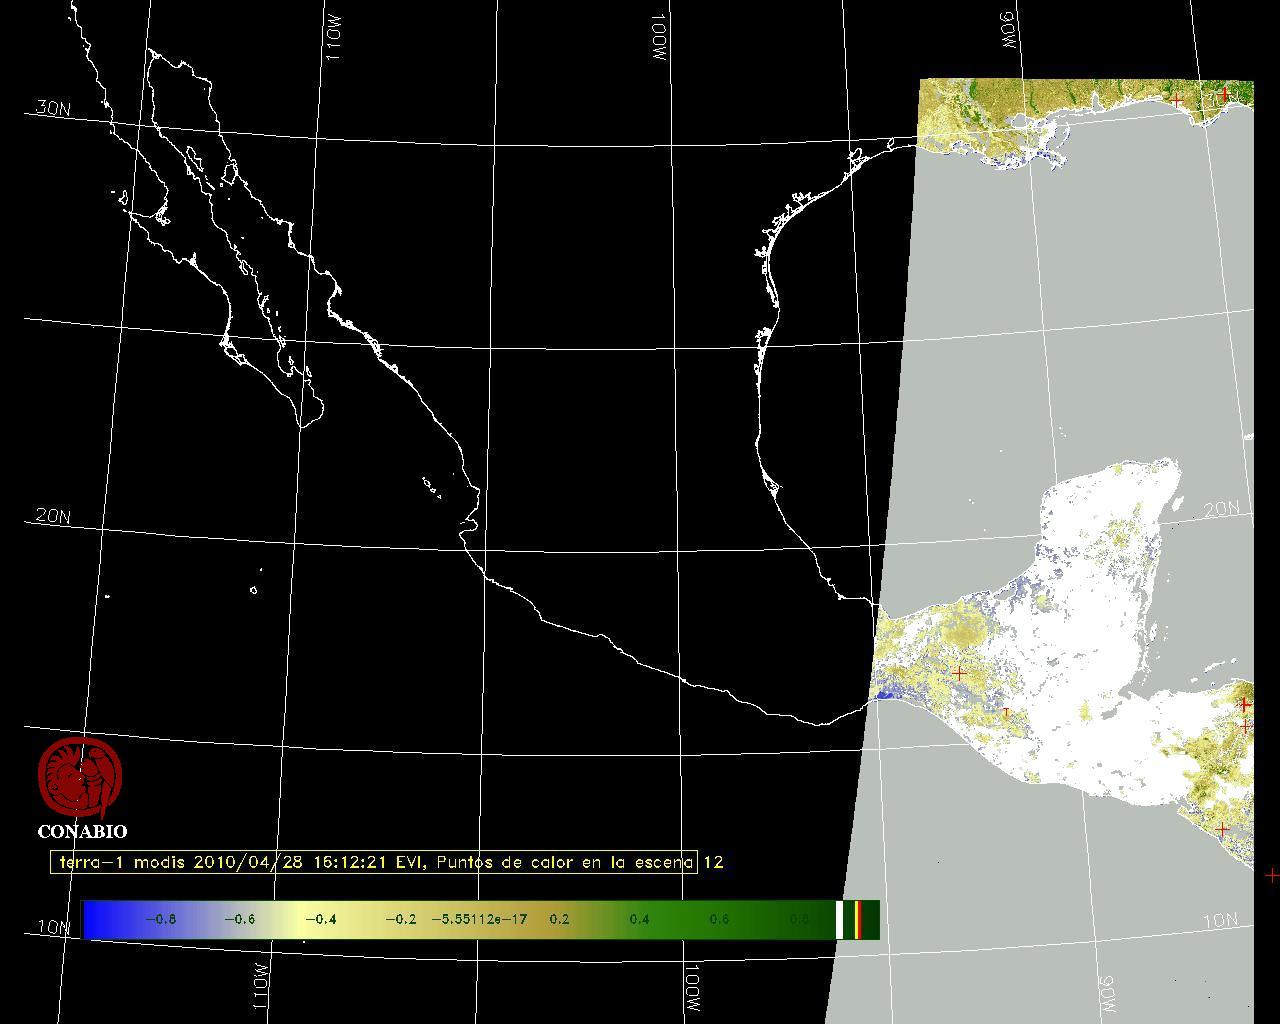Click the -0.8 value on the colorbar
1280x1024 pixels.
click(160, 919)
